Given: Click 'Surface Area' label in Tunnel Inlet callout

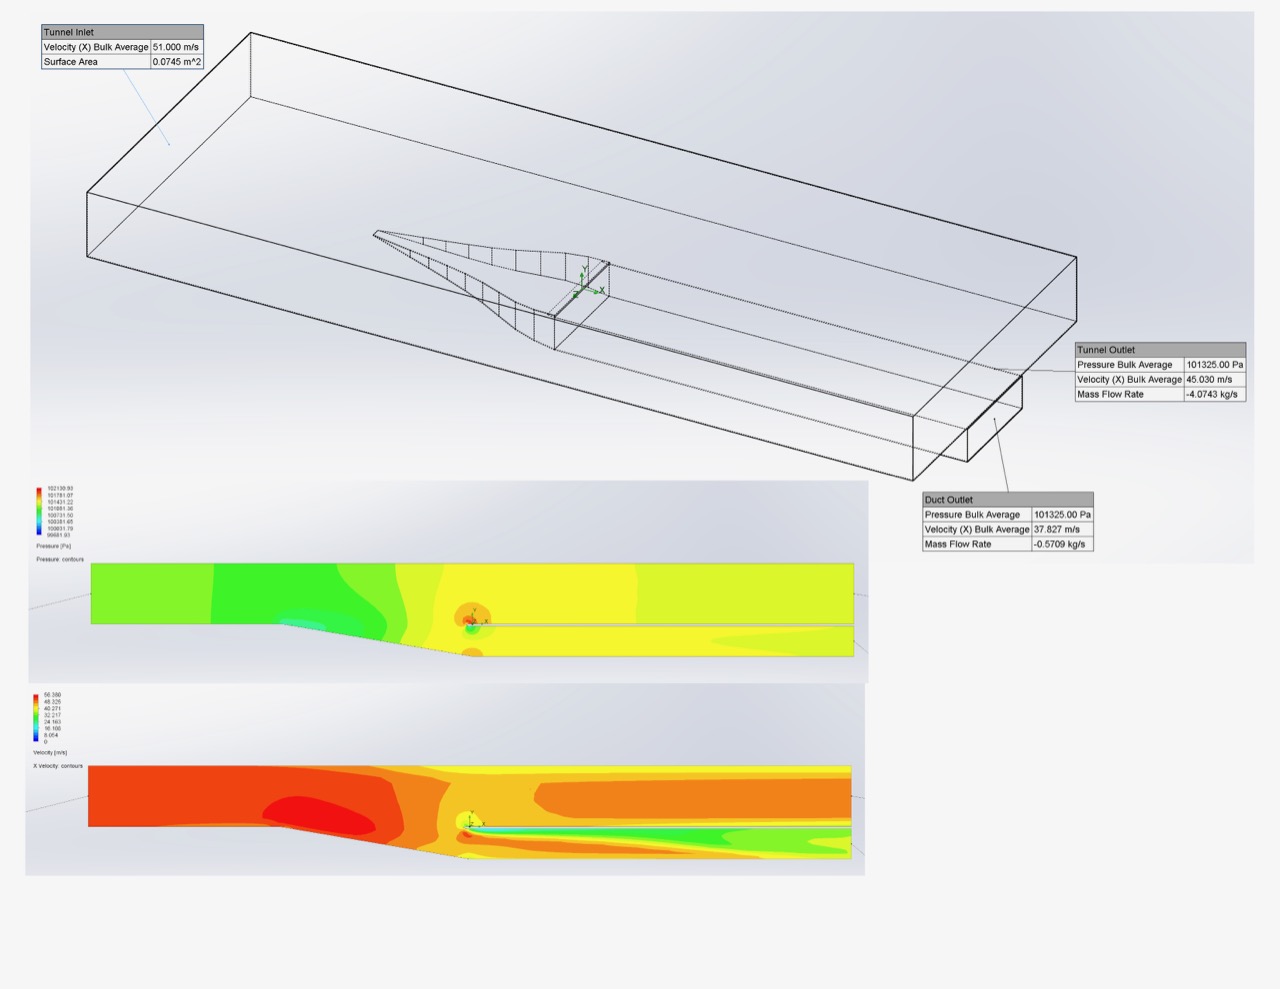Looking at the screenshot, I should [x=71, y=62].
